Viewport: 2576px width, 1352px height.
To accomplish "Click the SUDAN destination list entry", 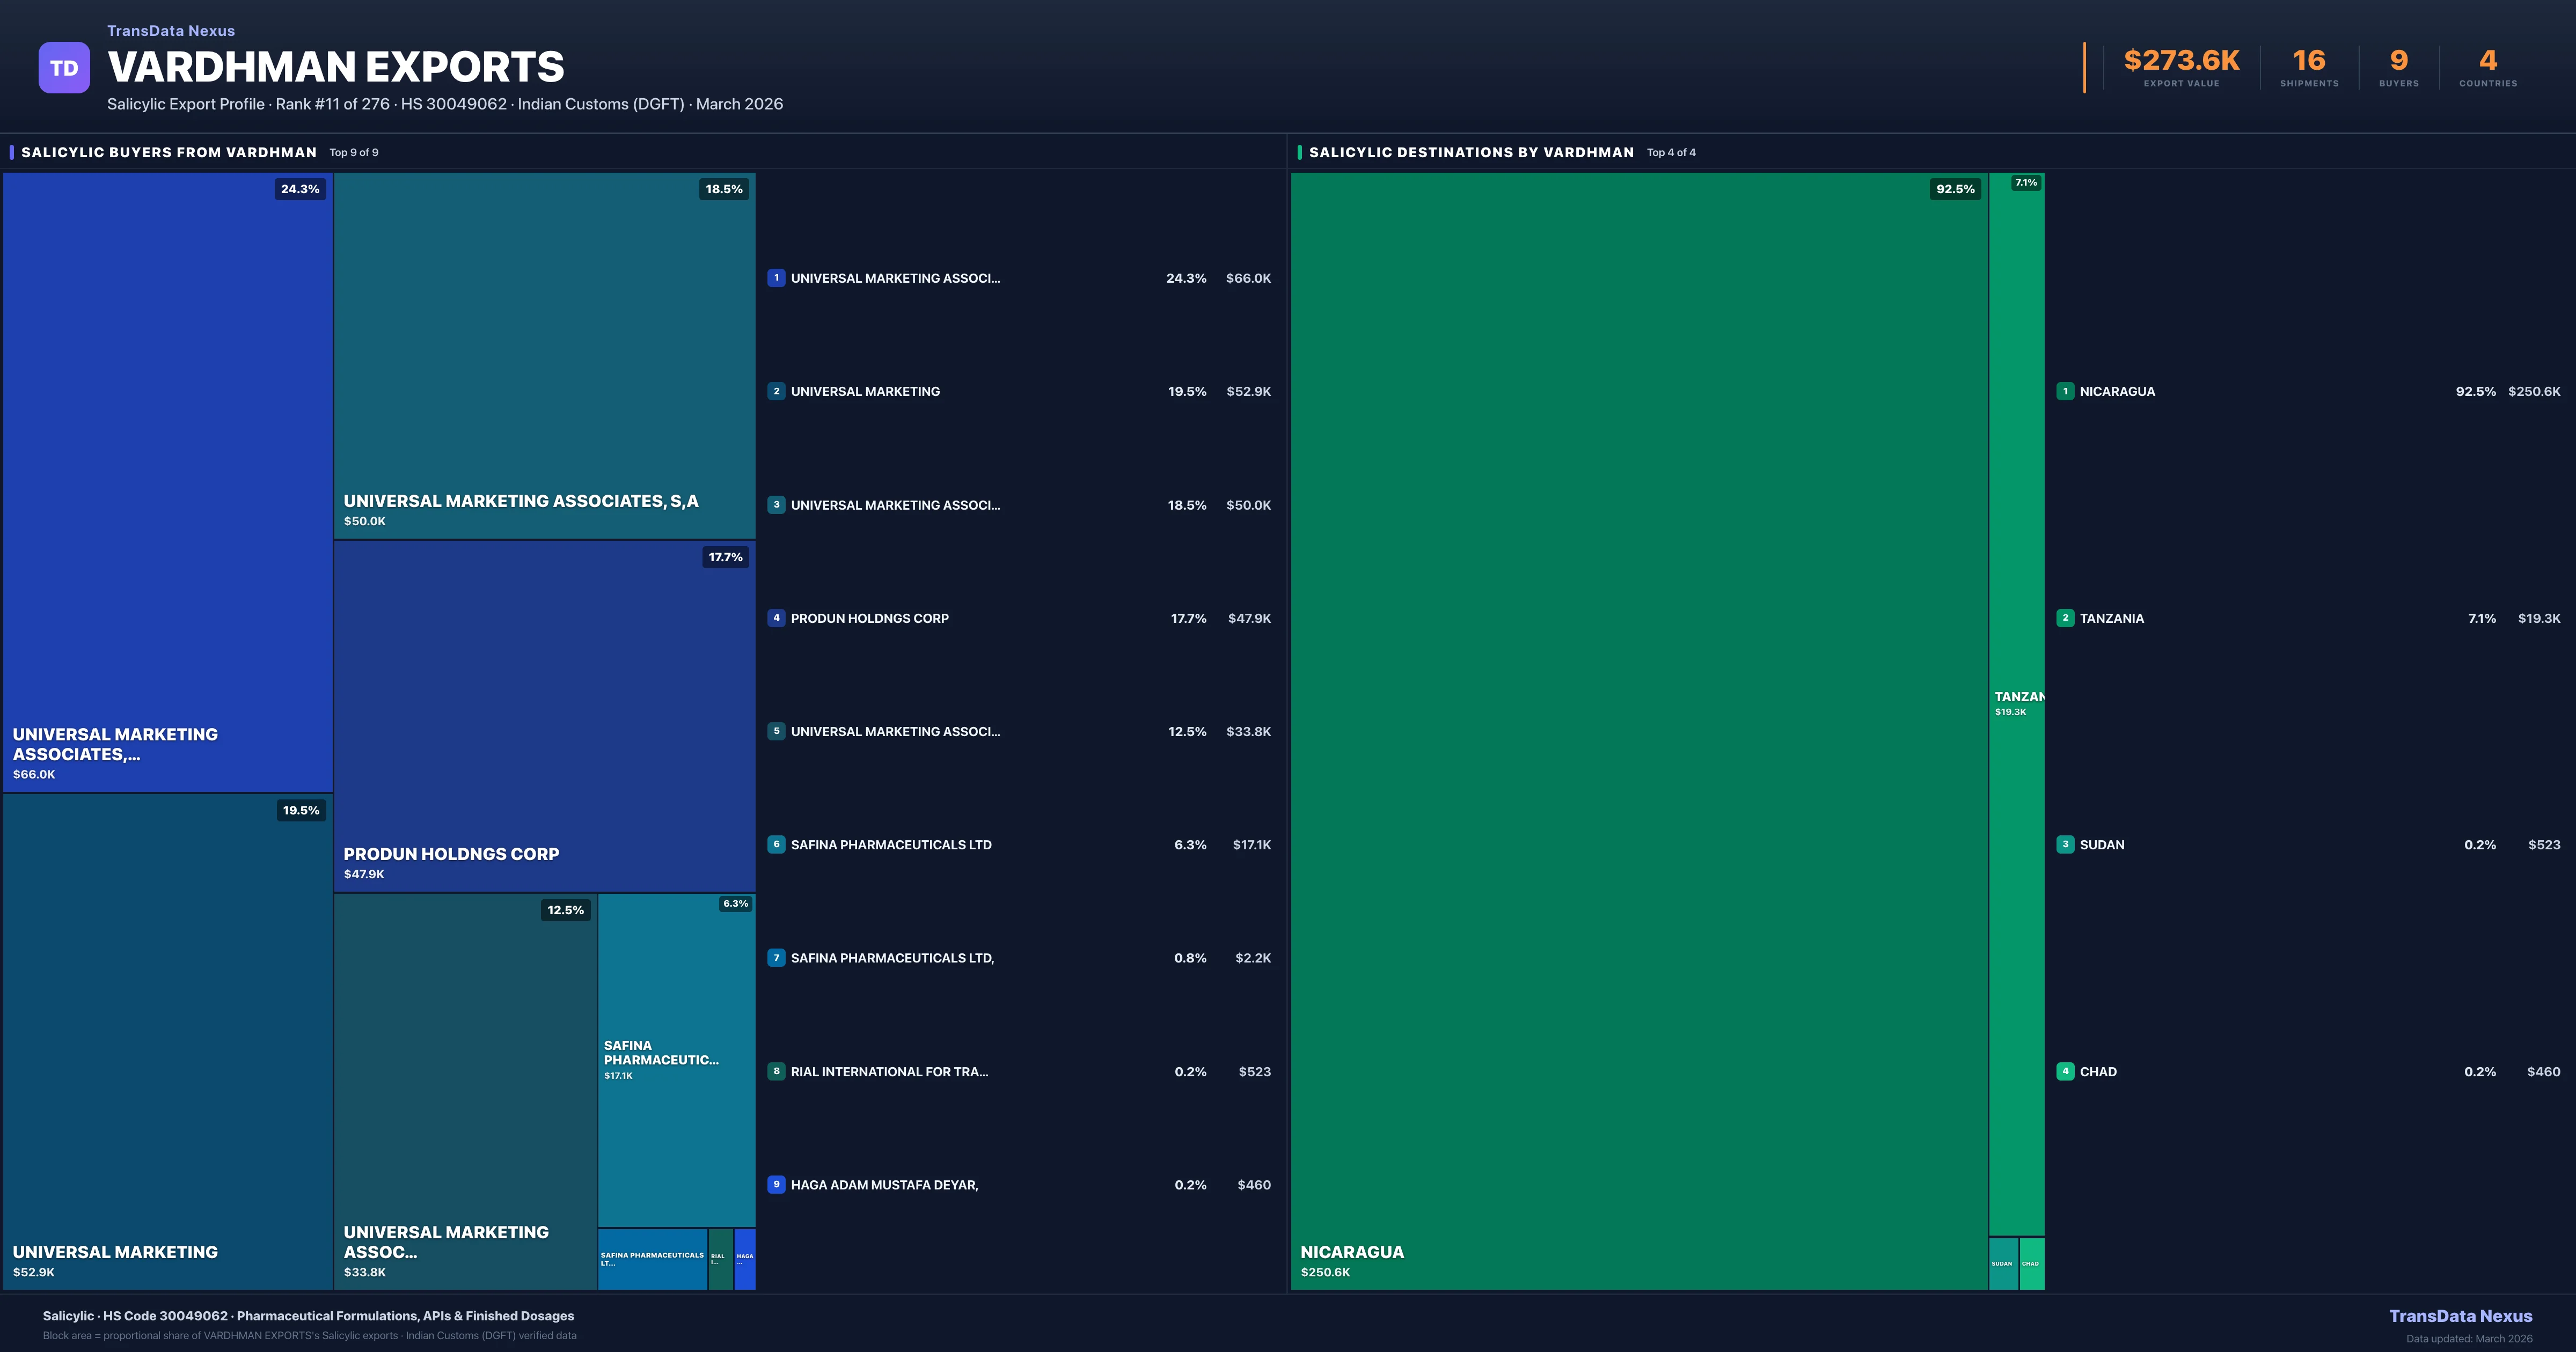I will coord(2102,844).
